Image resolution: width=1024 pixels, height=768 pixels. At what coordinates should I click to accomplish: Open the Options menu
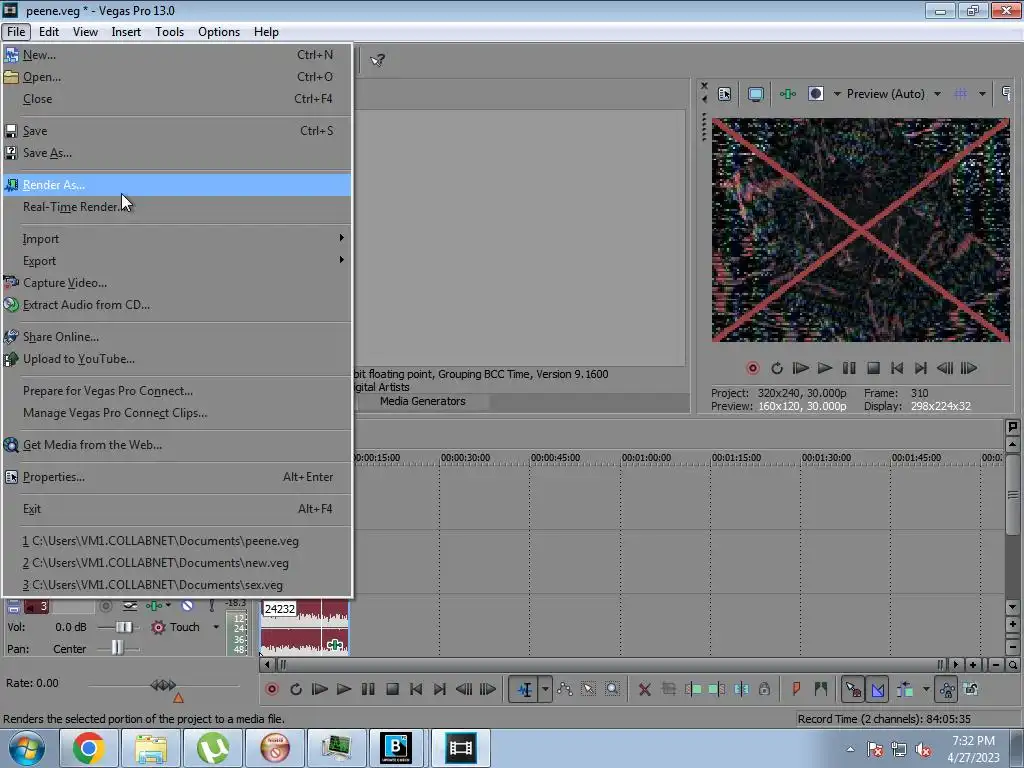(x=219, y=31)
